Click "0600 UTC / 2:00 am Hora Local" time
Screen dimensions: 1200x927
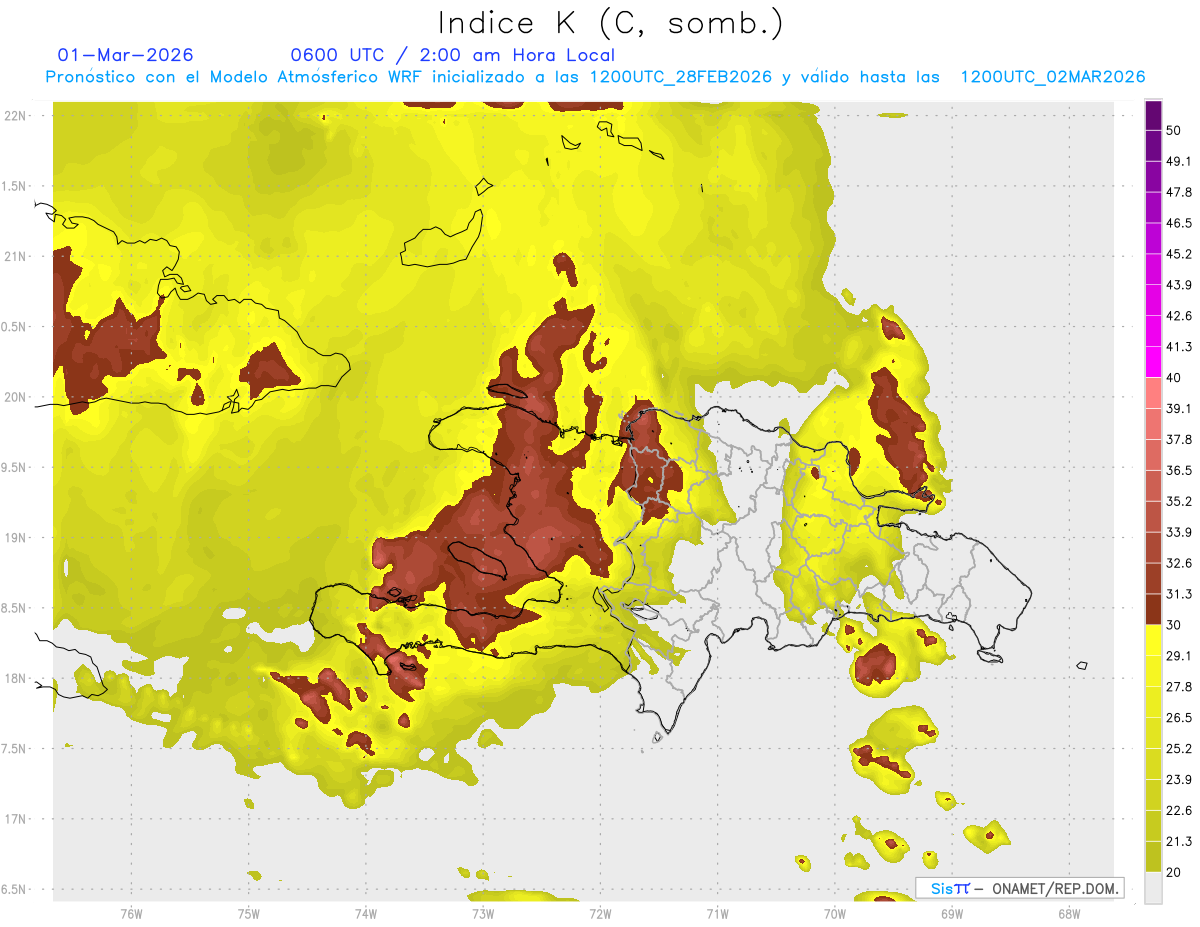tap(452, 55)
